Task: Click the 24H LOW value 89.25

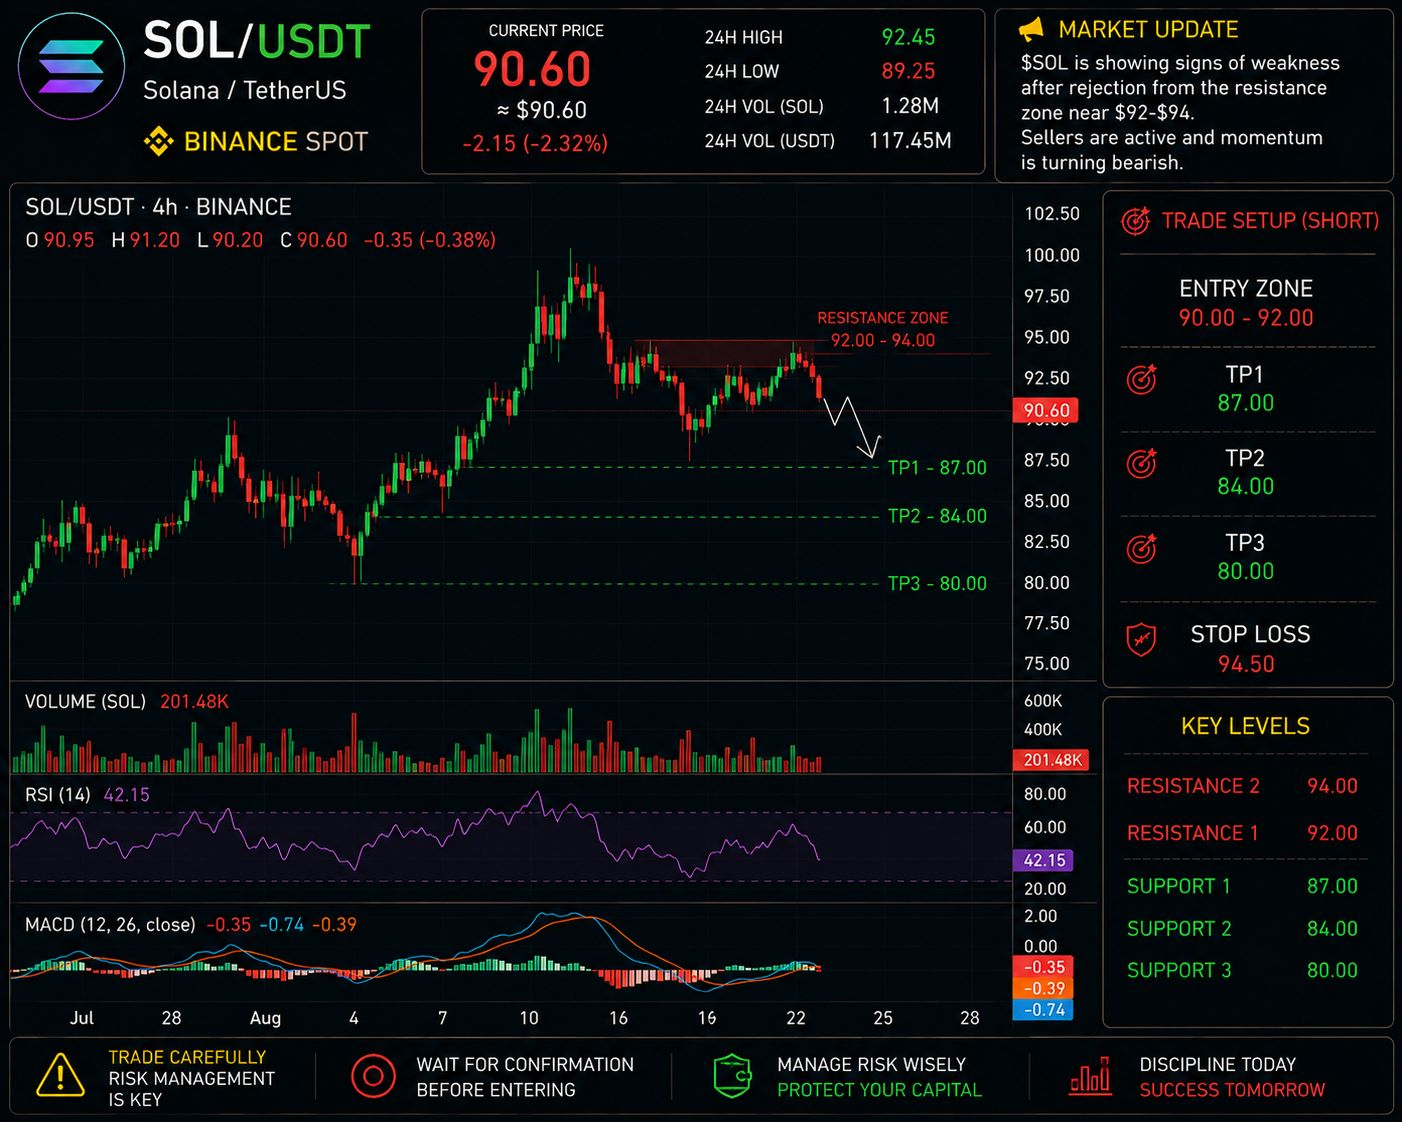Action: [908, 71]
